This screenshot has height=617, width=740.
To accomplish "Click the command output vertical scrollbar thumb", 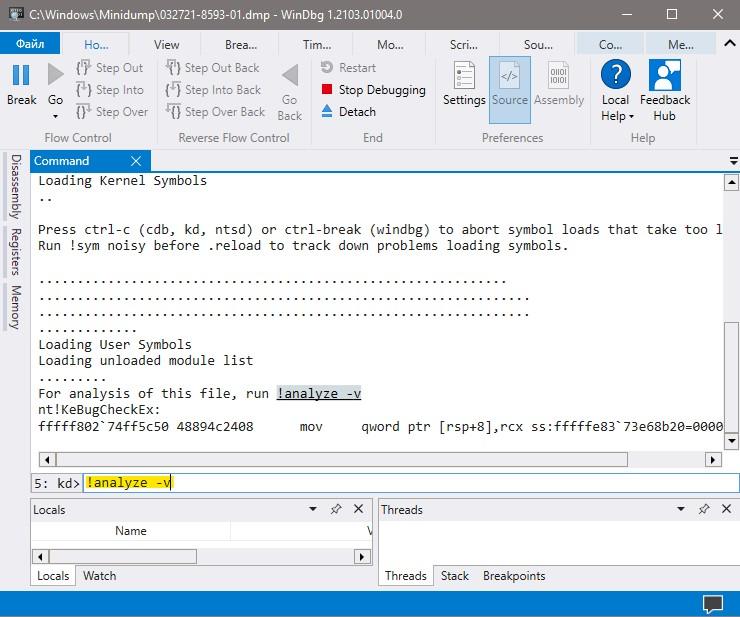I will (x=731, y=377).
